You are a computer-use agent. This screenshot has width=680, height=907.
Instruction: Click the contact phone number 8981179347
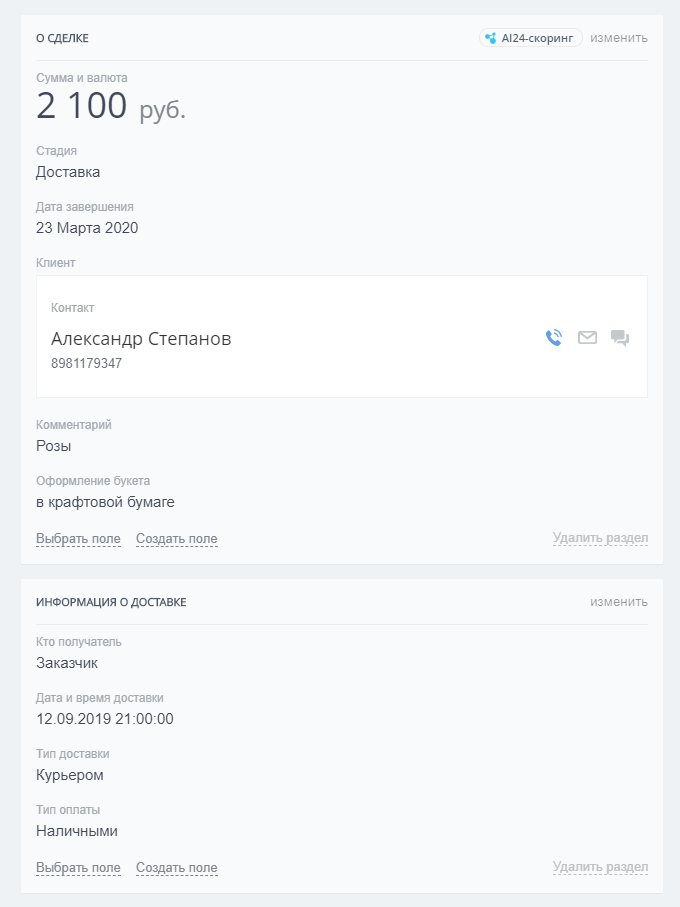[x=86, y=363]
